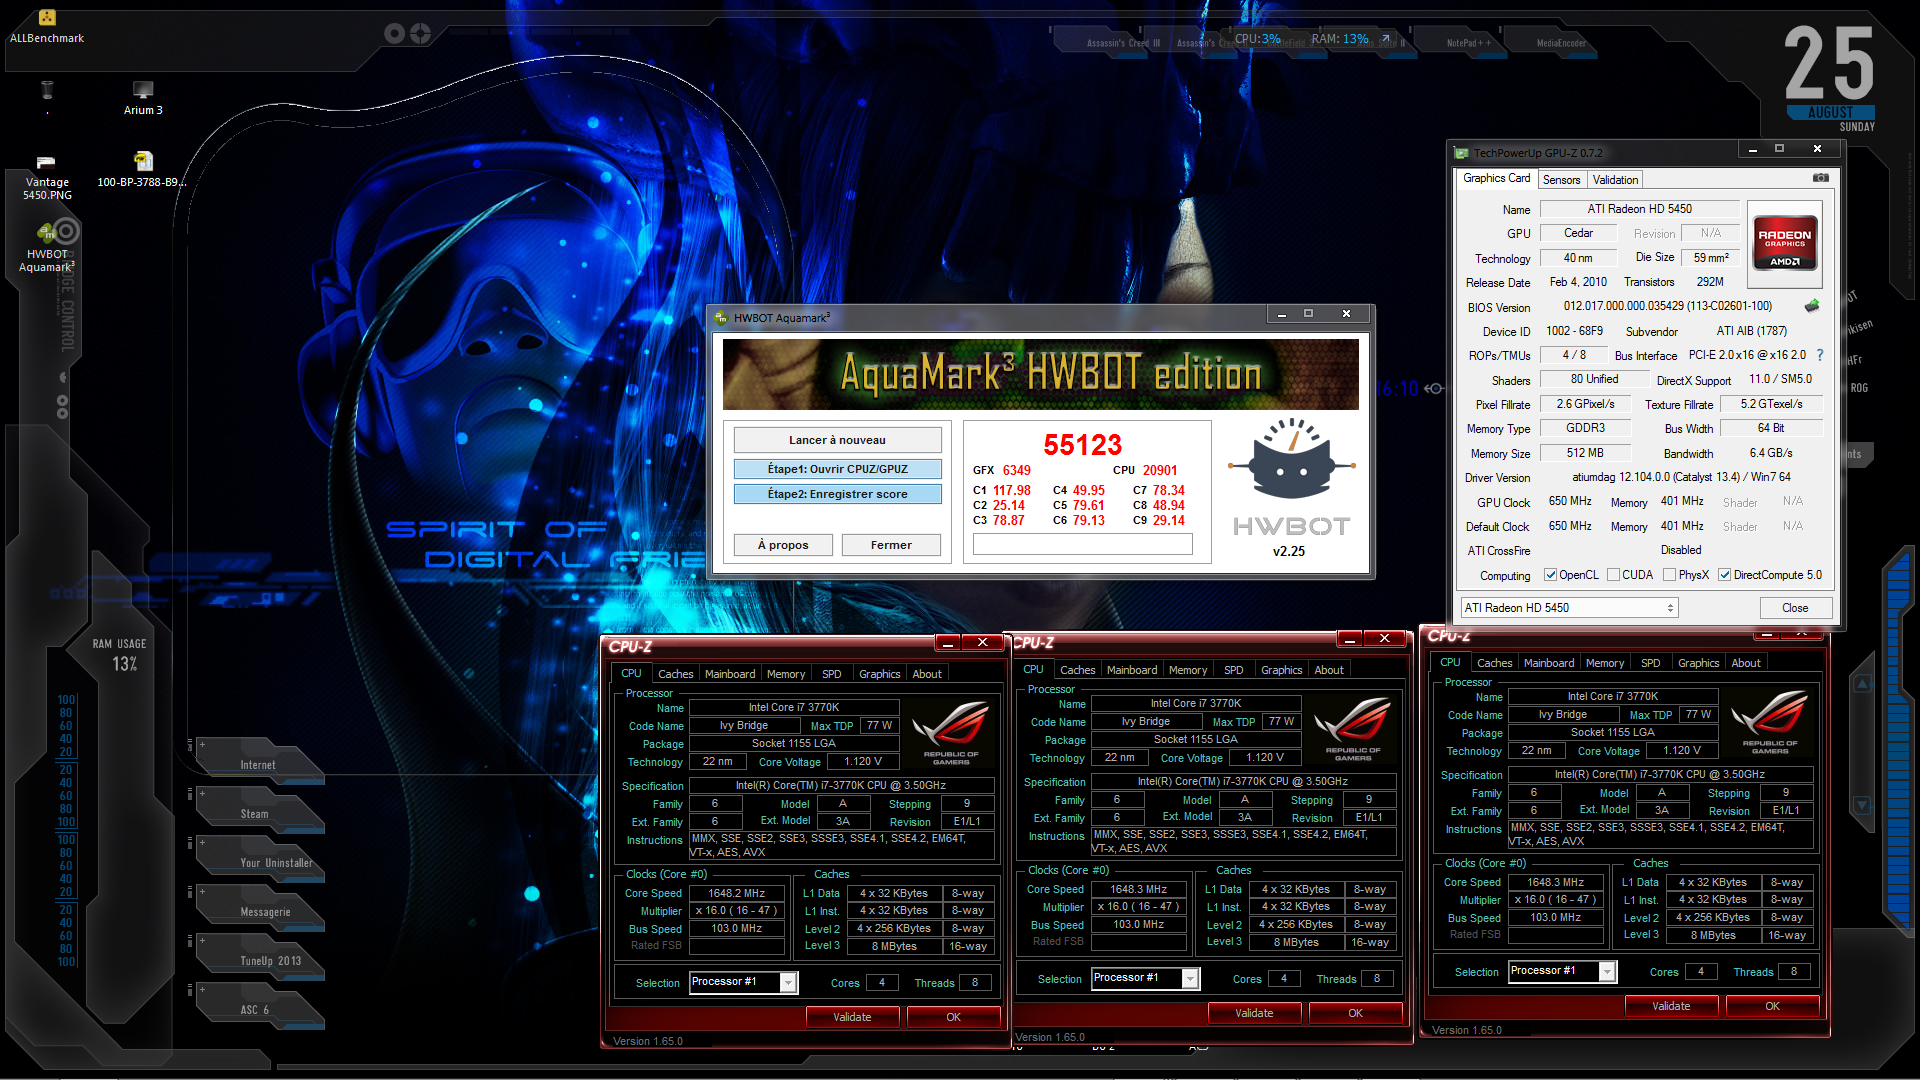Click the ROG logo in left CPU-Z window
The image size is (1920, 1080).
click(950, 733)
